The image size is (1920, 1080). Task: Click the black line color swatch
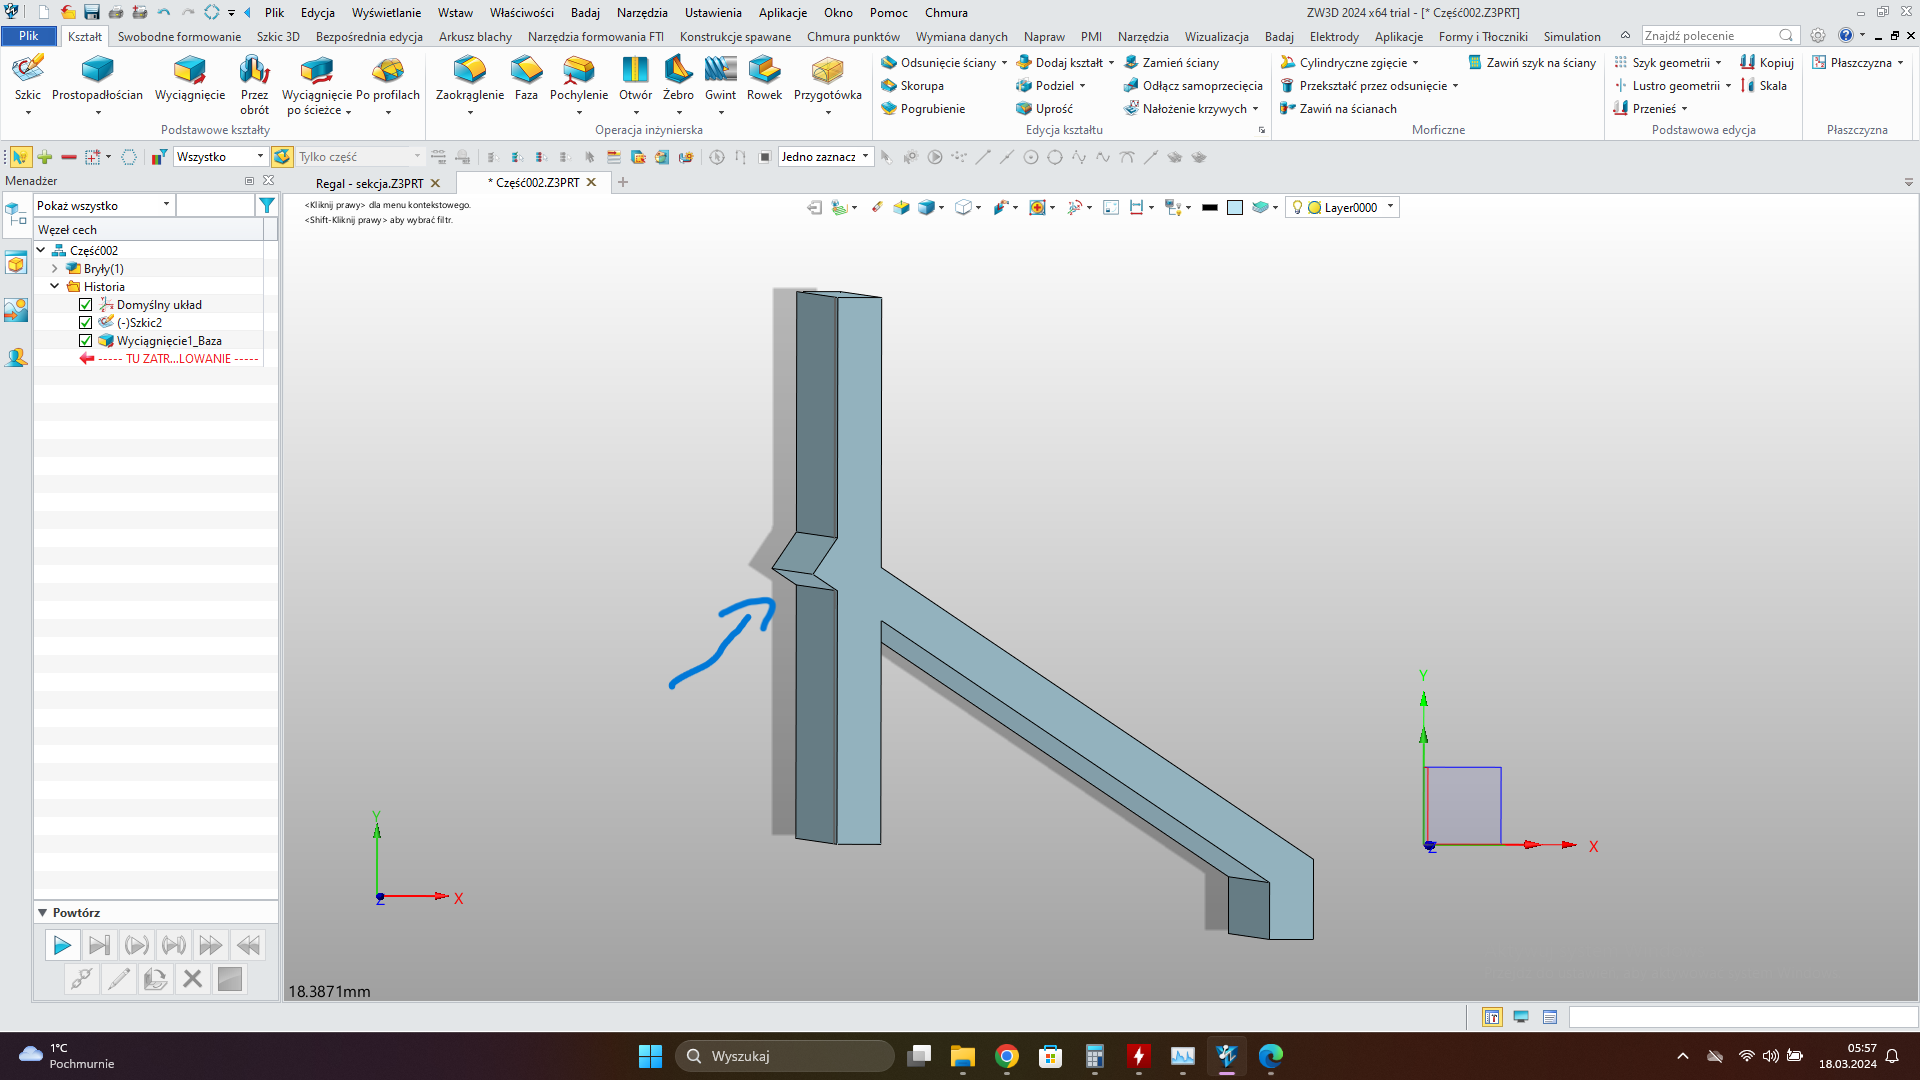pyautogui.click(x=1209, y=208)
